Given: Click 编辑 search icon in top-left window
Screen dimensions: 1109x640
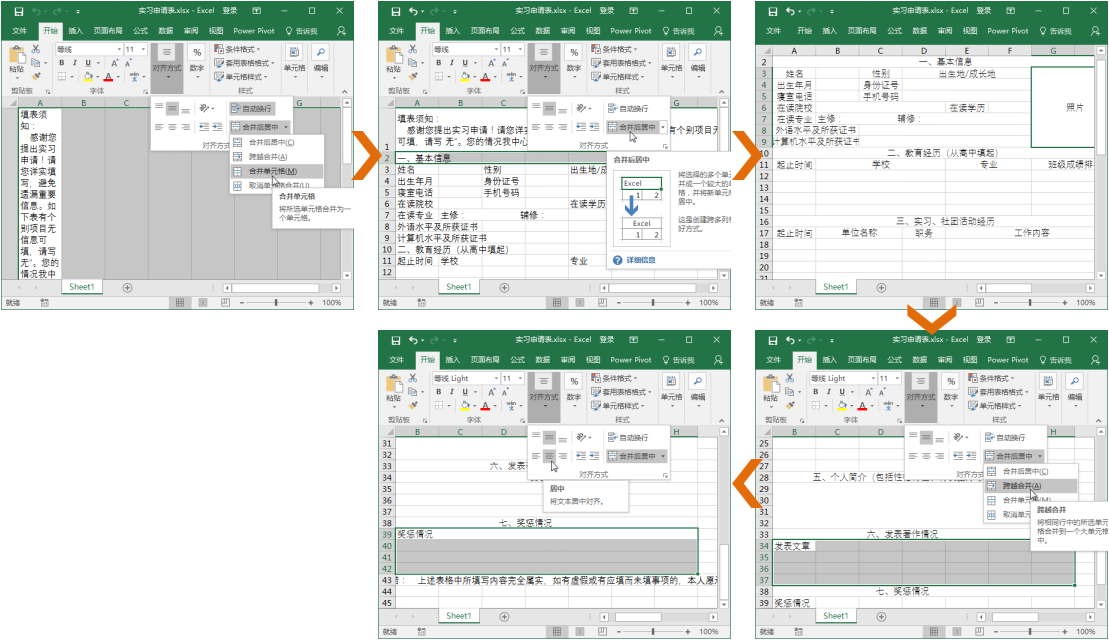Looking at the screenshot, I should (320, 54).
